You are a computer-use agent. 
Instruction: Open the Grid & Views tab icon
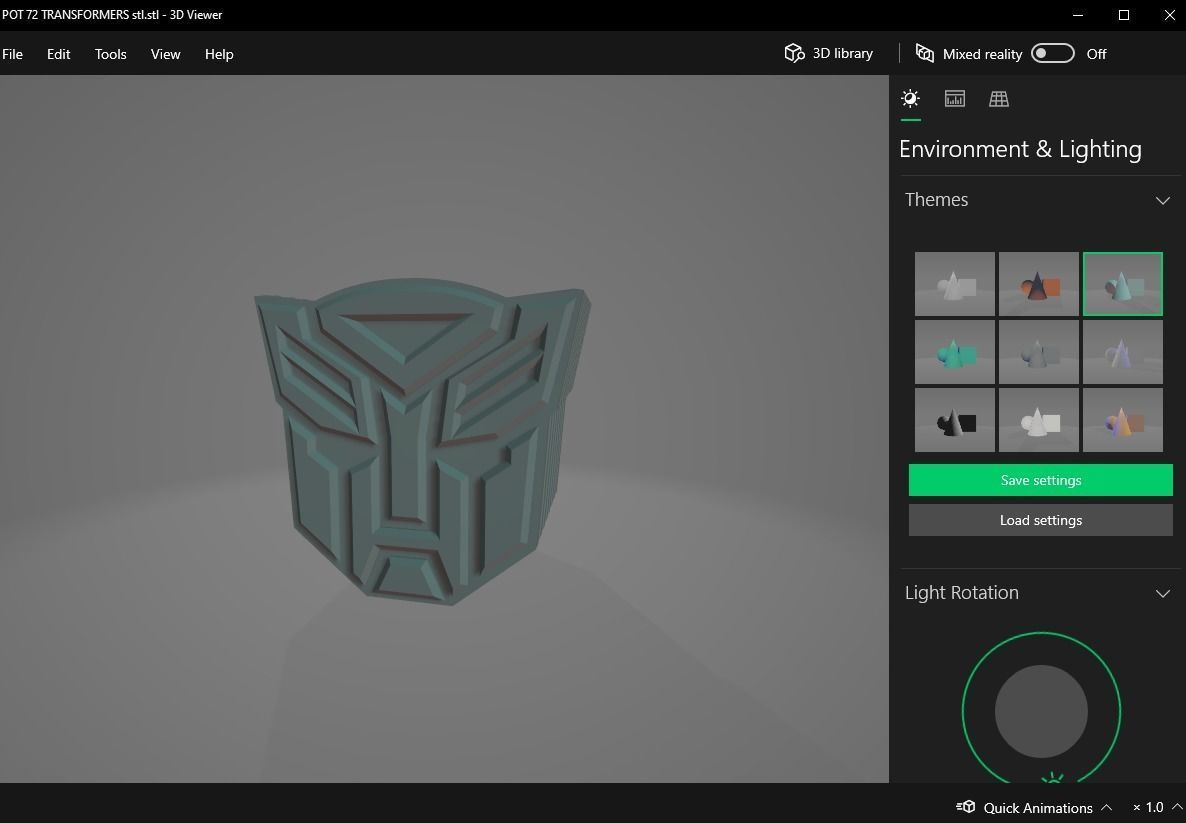click(998, 98)
